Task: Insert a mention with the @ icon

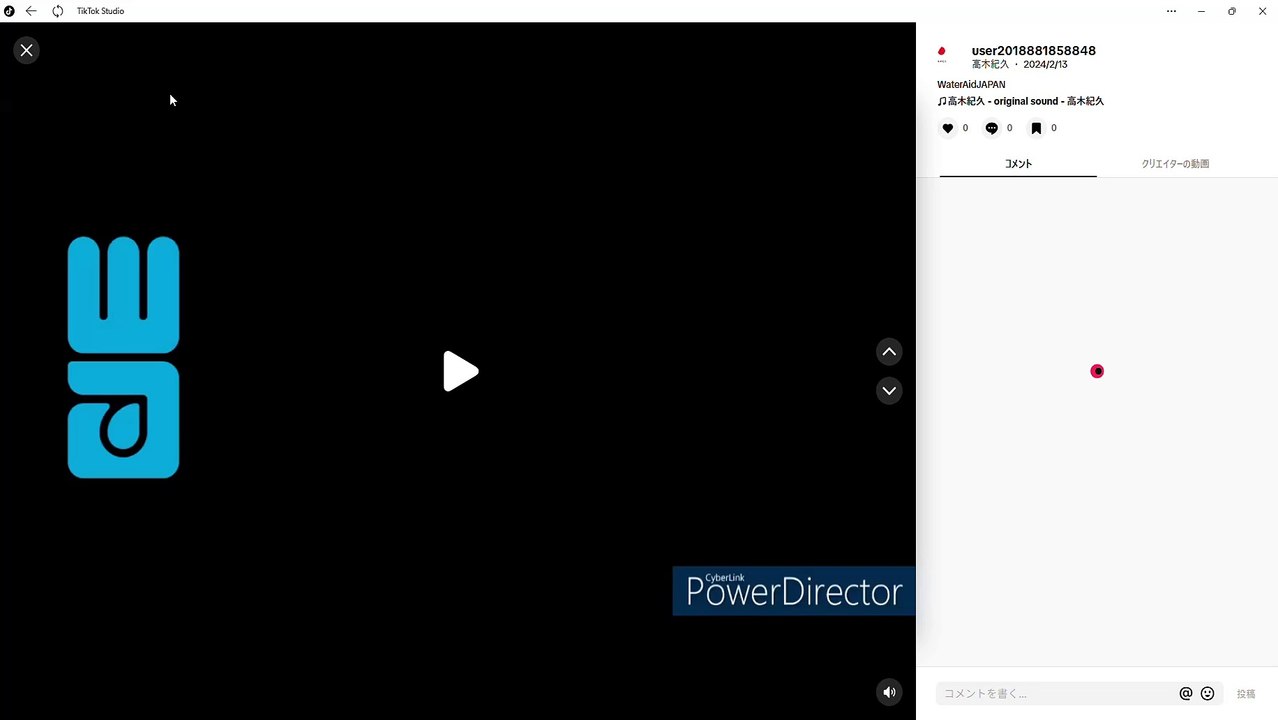Action: click(1186, 693)
